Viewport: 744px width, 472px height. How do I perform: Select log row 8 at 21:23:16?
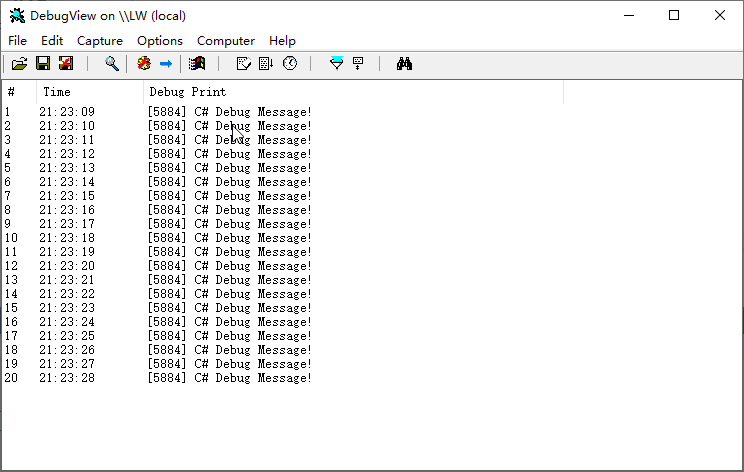tap(158, 210)
